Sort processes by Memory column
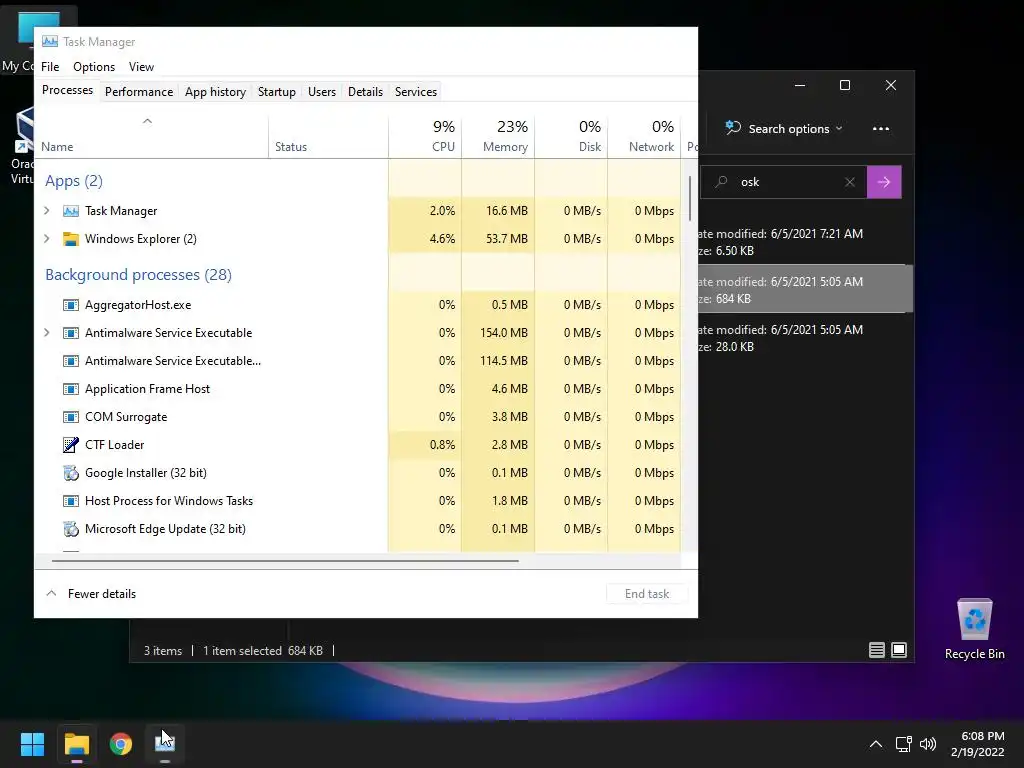The height and width of the screenshot is (768, 1024). pyautogui.click(x=498, y=136)
